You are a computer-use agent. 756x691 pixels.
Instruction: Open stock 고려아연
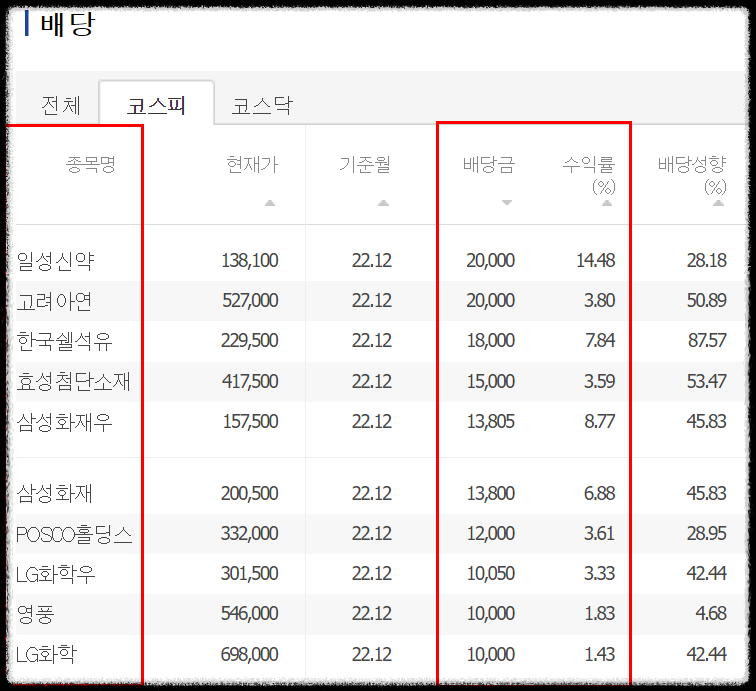point(54,301)
